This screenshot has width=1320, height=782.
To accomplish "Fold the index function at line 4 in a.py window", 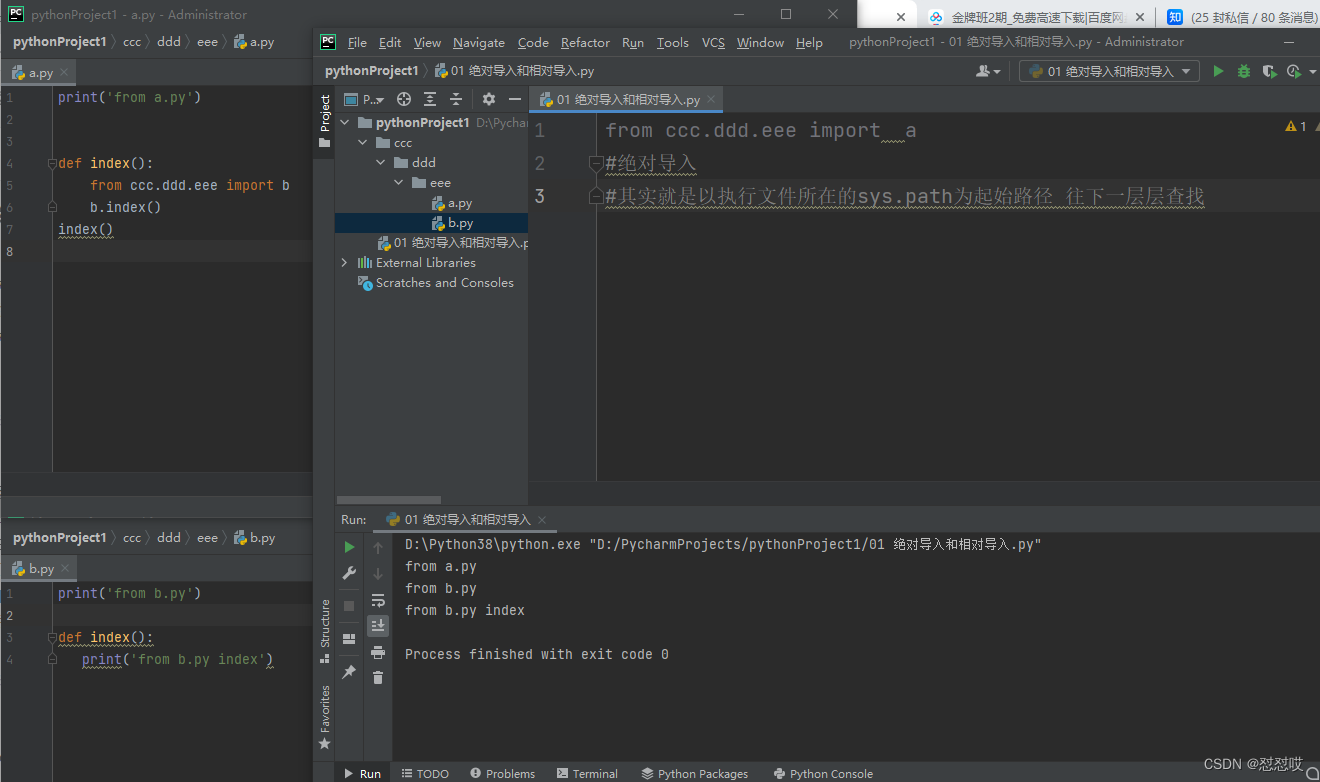I will (x=52, y=164).
